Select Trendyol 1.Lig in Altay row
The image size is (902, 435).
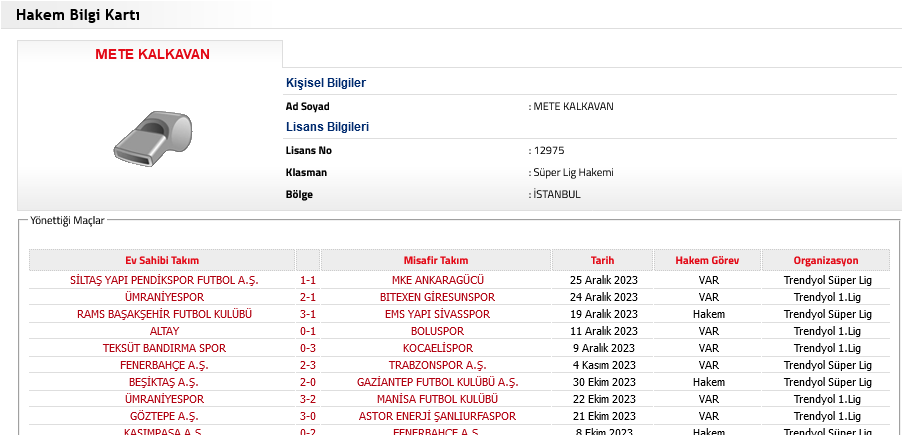(x=827, y=331)
